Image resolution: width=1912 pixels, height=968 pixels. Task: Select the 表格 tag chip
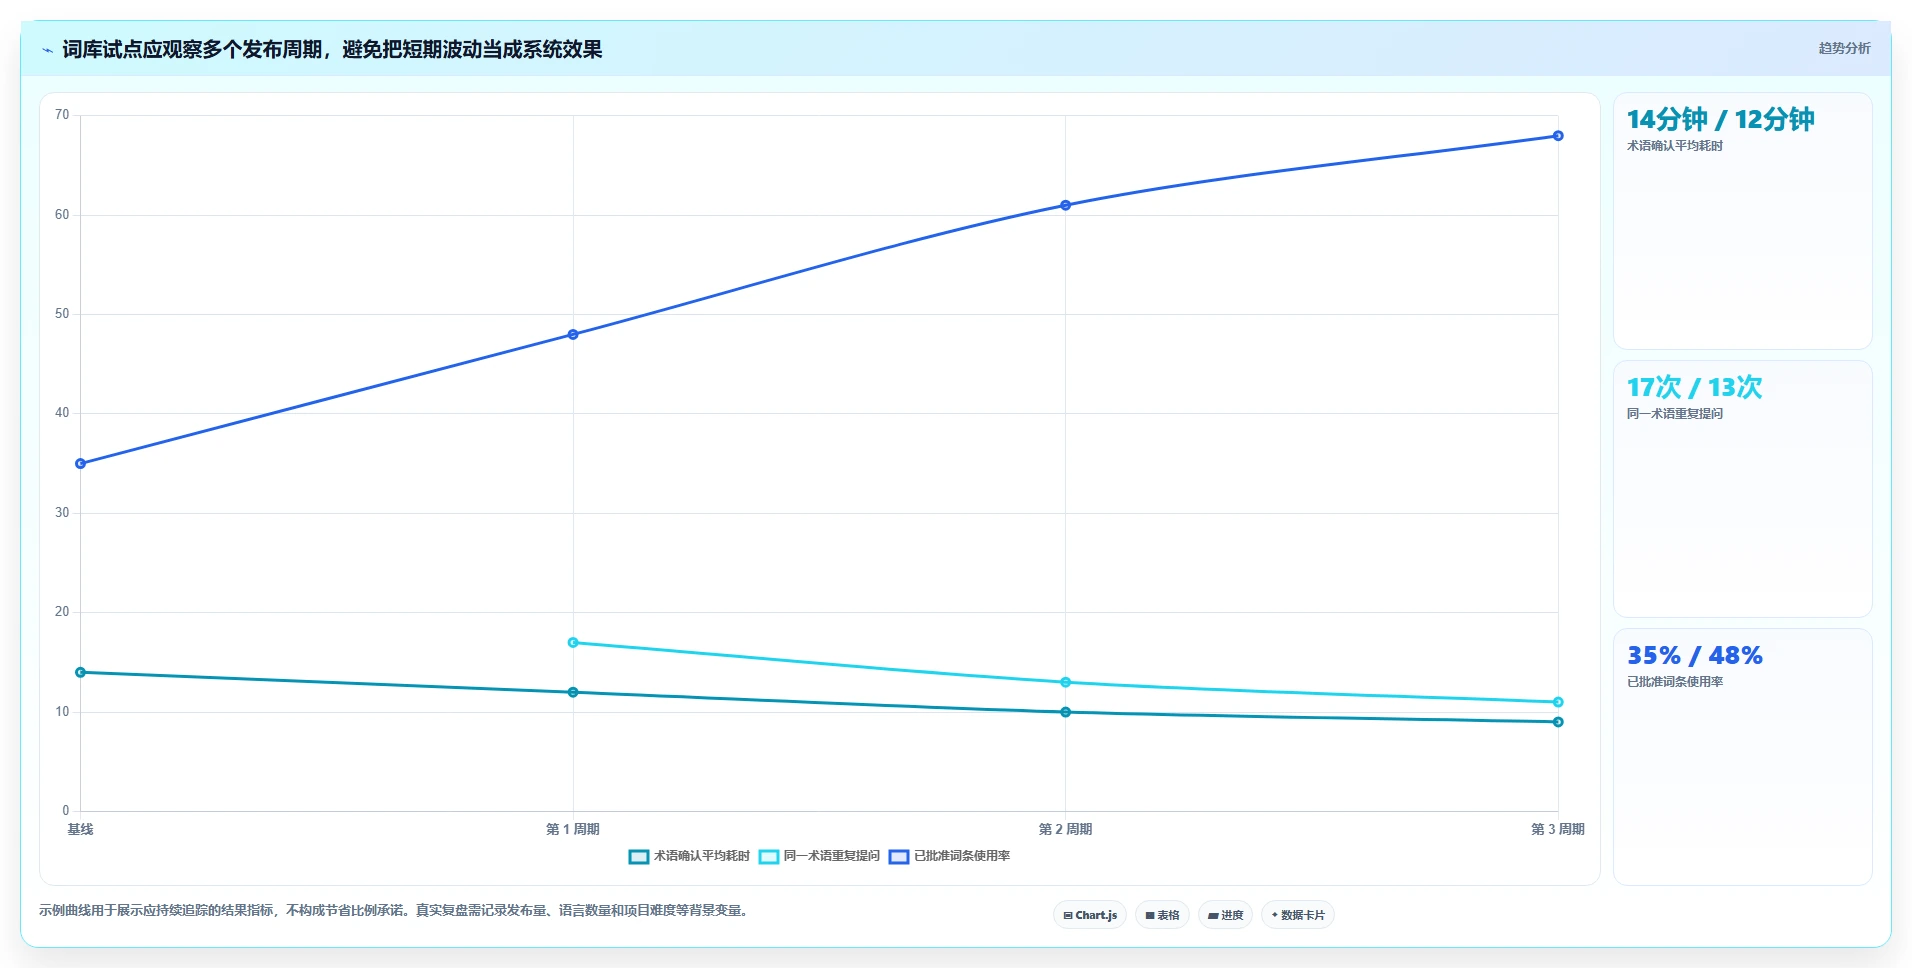(1162, 915)
